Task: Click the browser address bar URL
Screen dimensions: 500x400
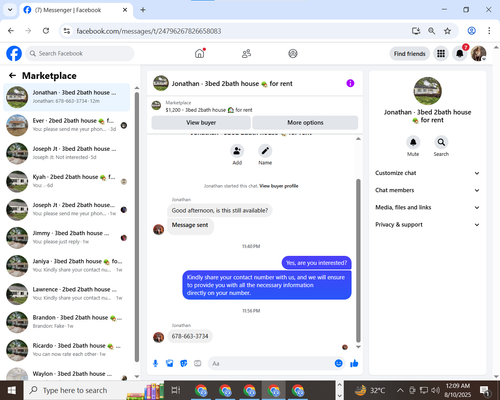Action: 149,31
